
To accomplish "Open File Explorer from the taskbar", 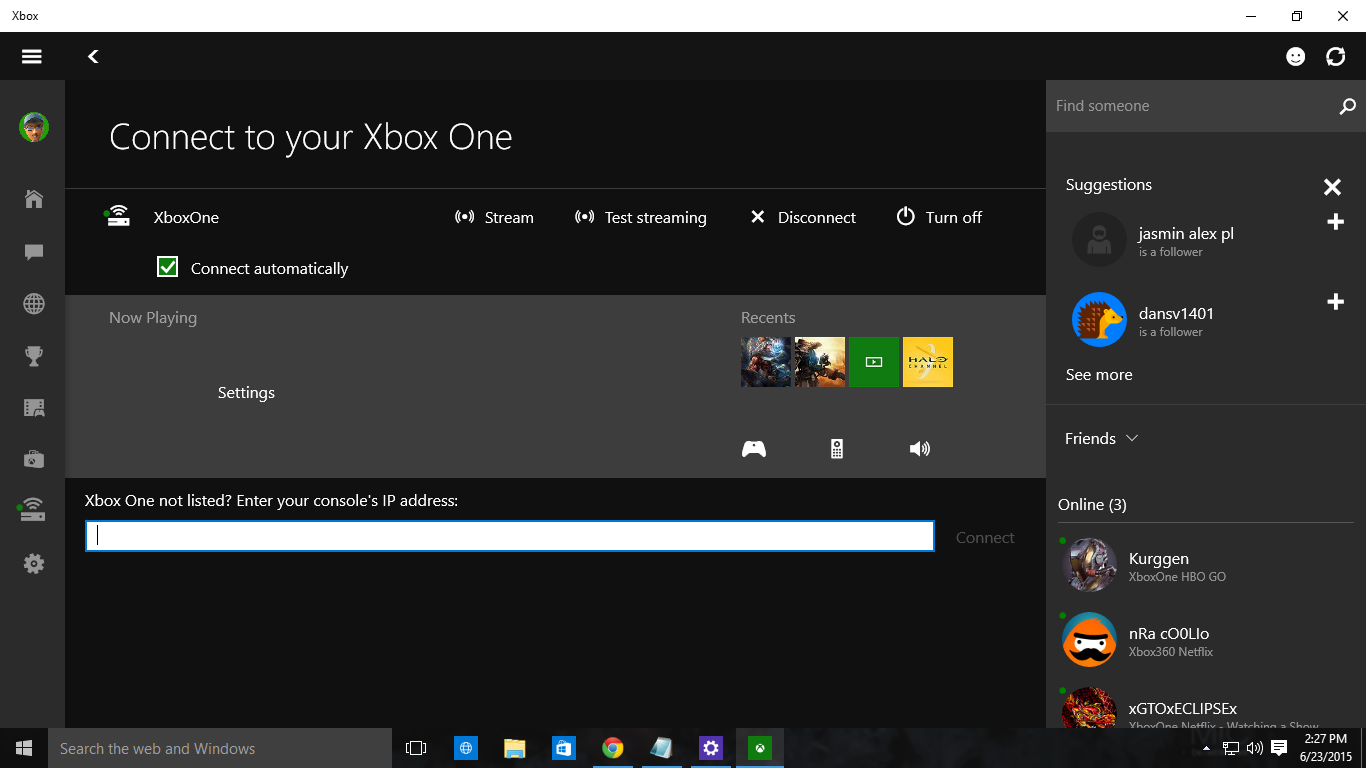I will click(x=514, y=748).
